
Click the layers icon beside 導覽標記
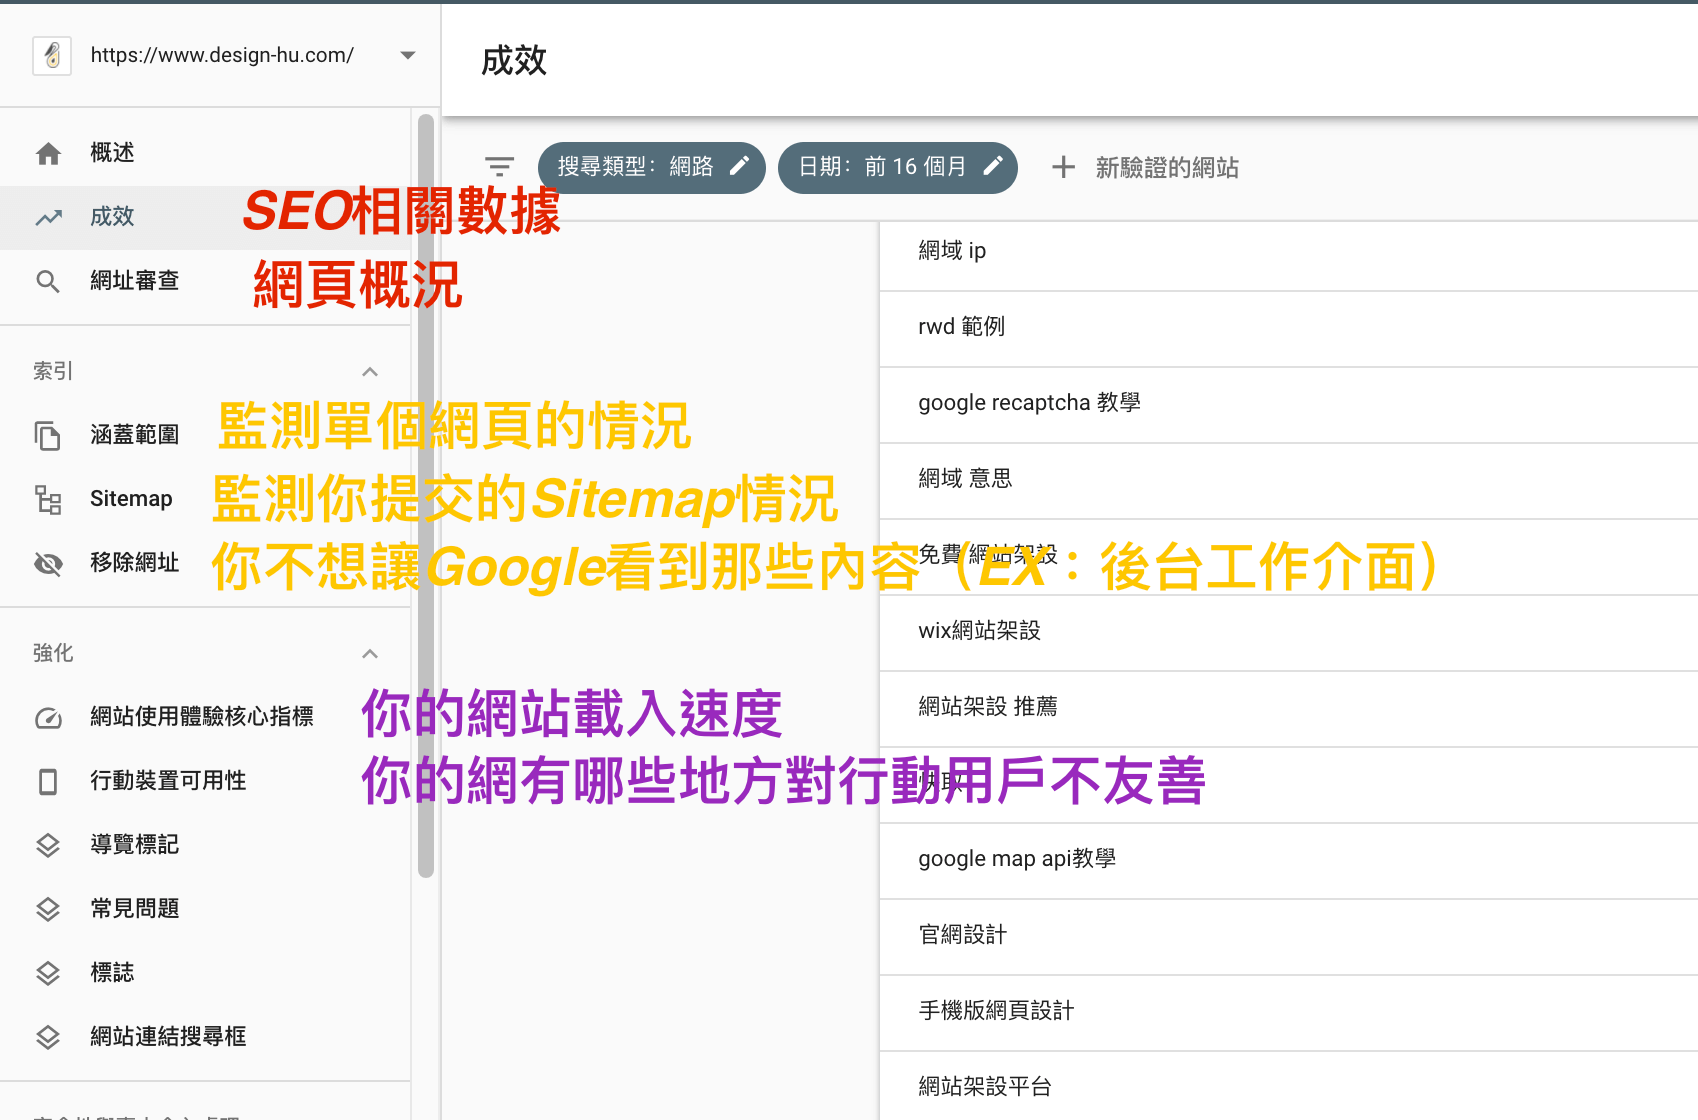(48, 845)
